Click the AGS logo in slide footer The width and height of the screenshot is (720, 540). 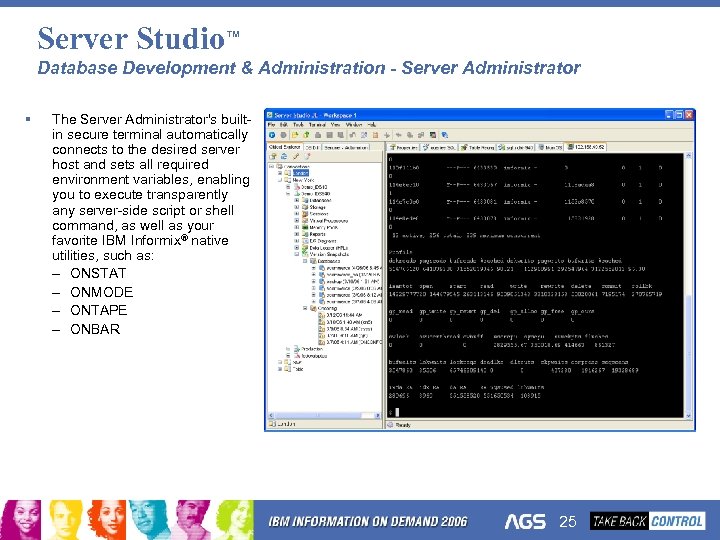point(525,521)
